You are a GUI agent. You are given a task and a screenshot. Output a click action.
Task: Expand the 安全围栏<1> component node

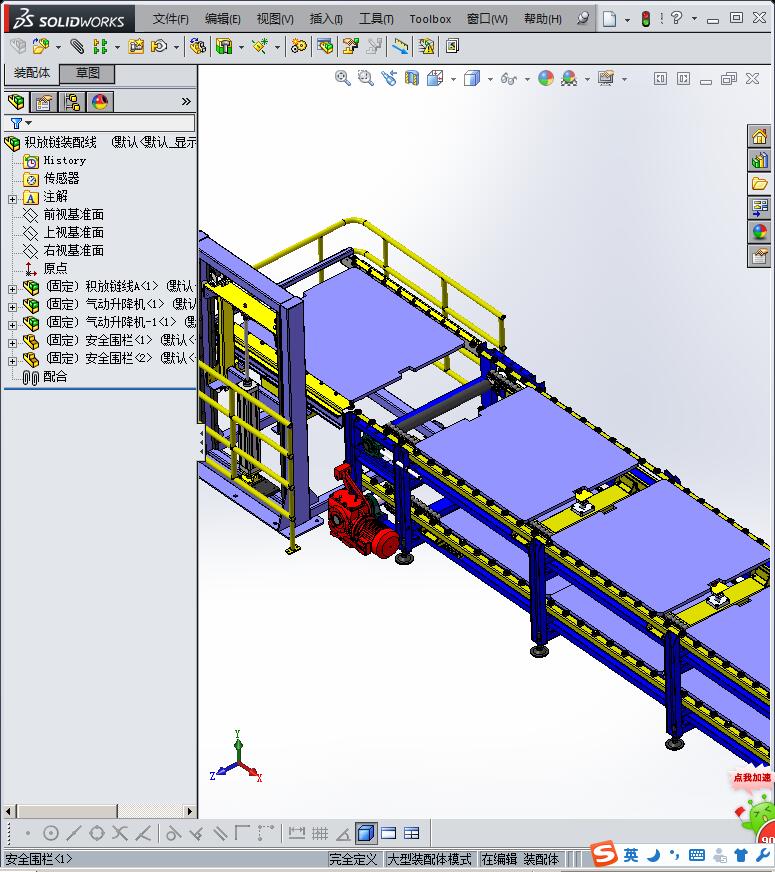[12, 343]
